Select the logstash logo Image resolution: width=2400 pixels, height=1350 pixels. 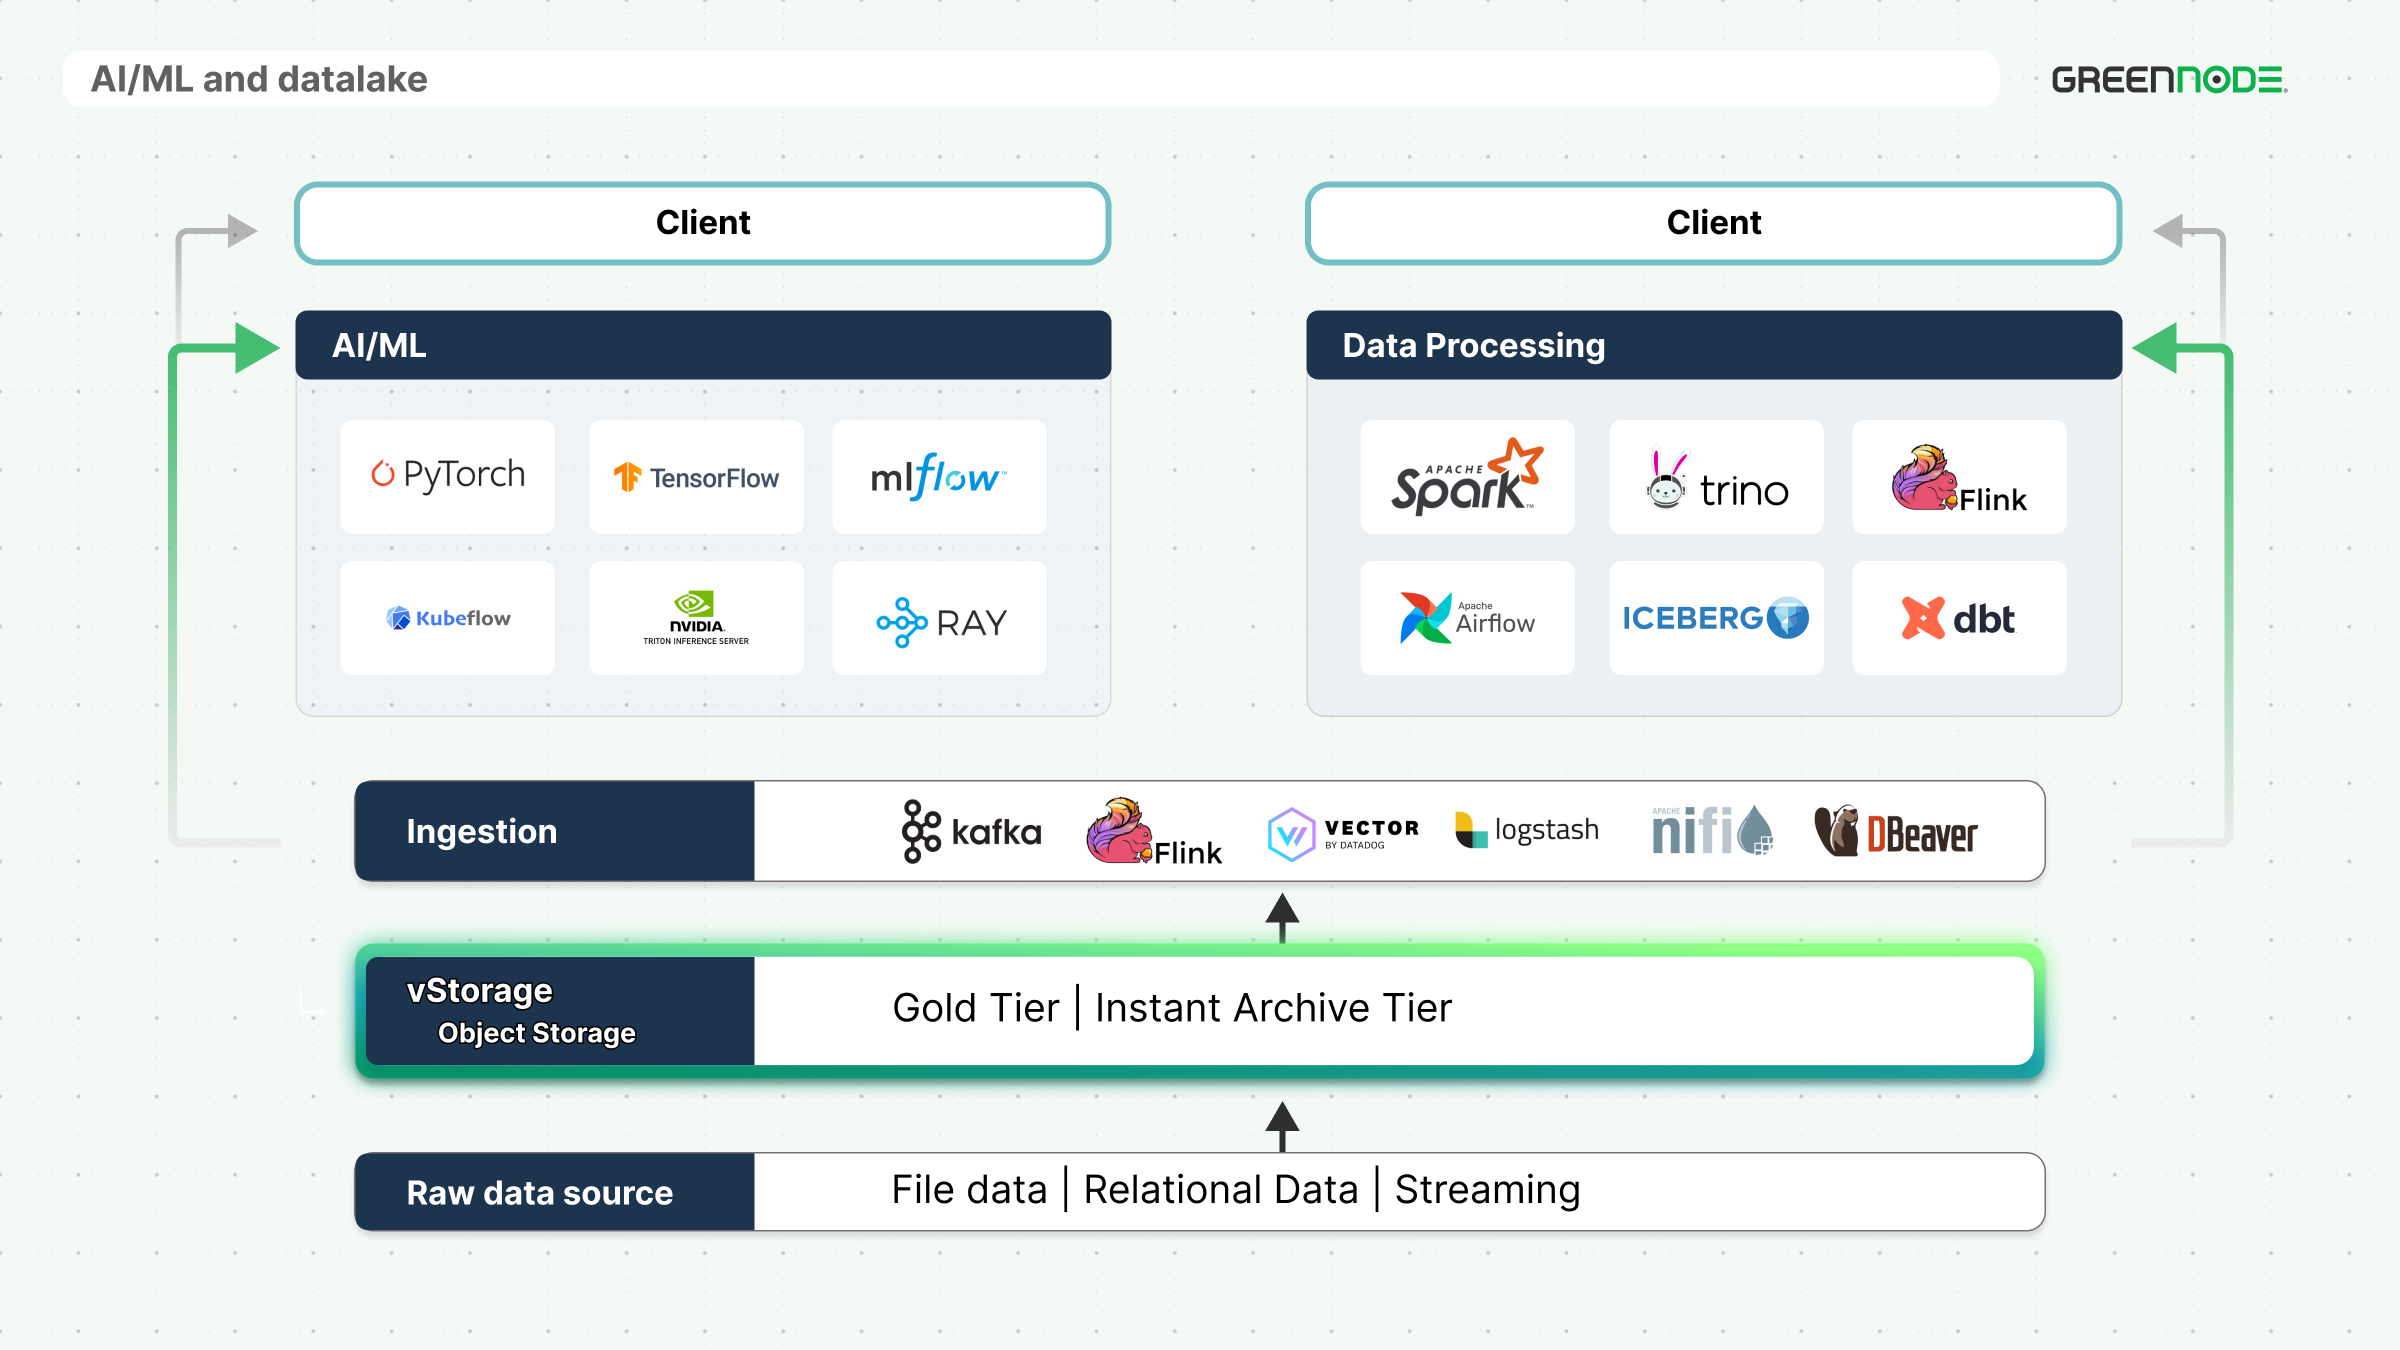click(1527, 830)
